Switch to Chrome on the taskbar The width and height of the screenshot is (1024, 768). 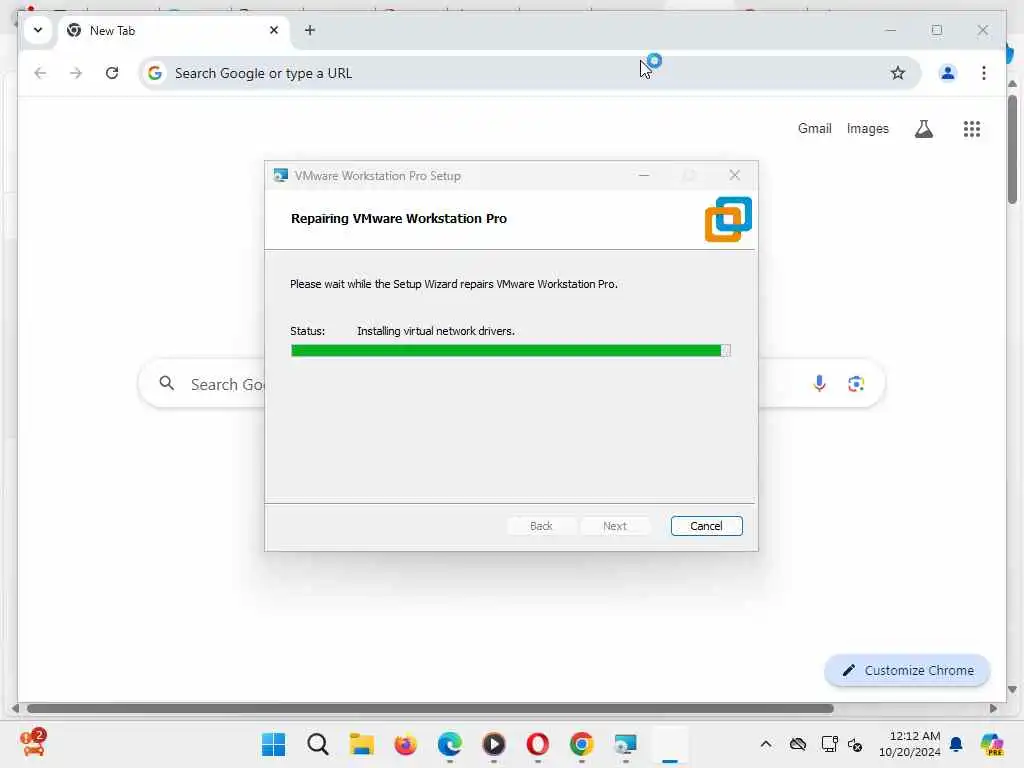pos(581,744)
